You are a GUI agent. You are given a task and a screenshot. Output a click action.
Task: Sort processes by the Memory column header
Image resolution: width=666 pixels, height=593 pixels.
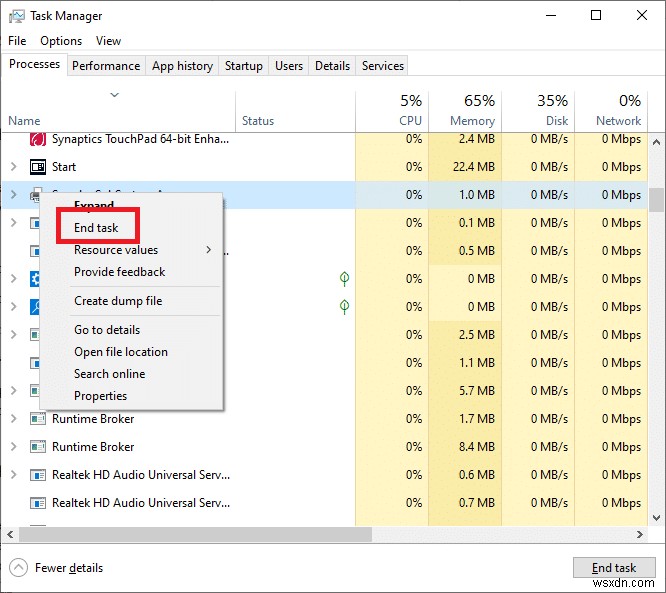tap(472, 110)
